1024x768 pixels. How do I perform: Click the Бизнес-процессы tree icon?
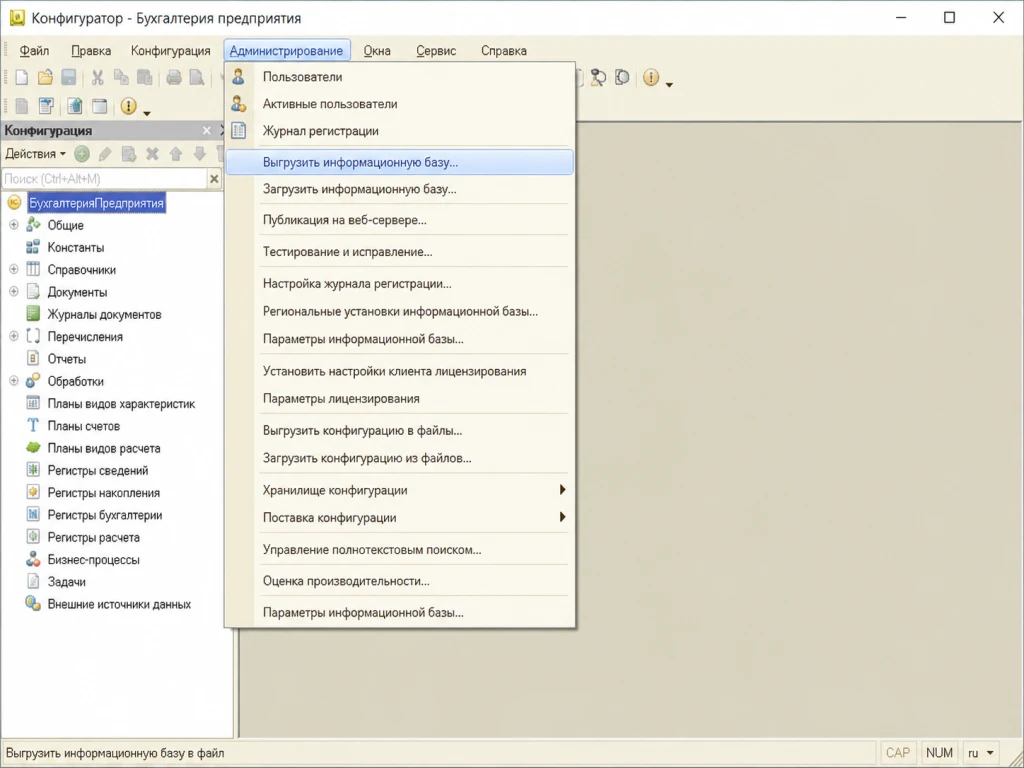[x=33, y=560]
